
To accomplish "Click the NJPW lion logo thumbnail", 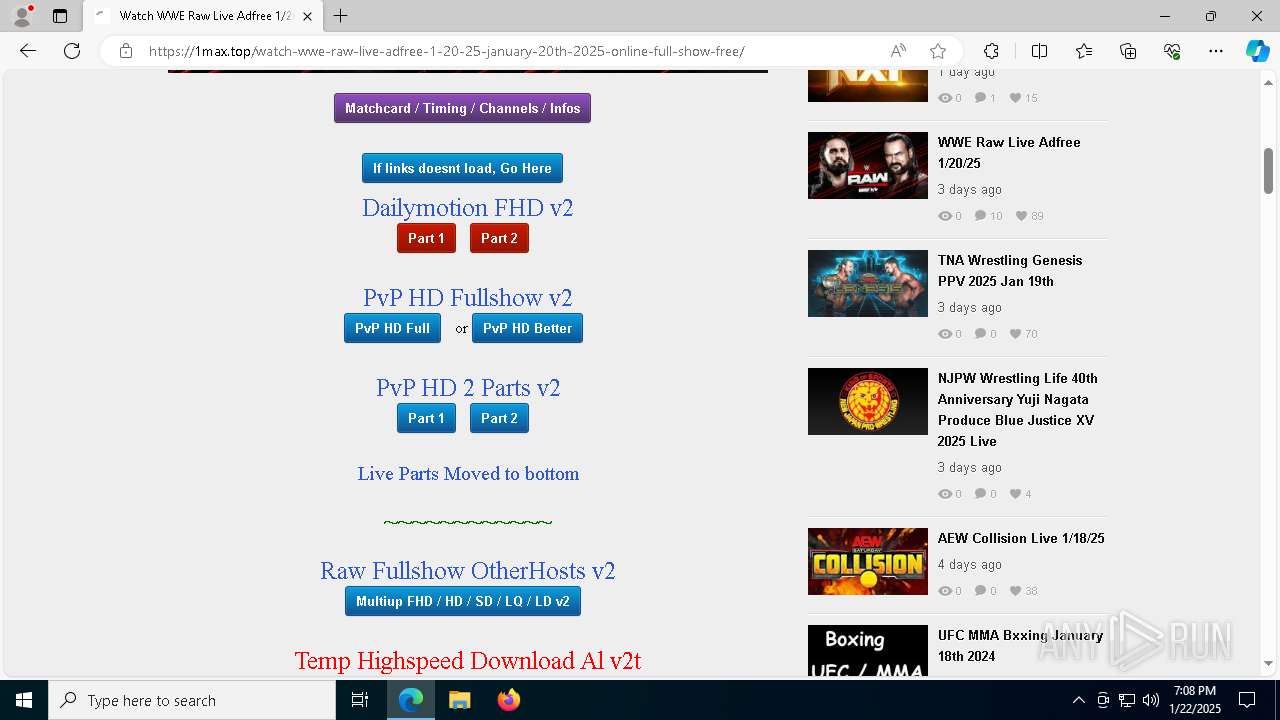I will click(868, 401).
